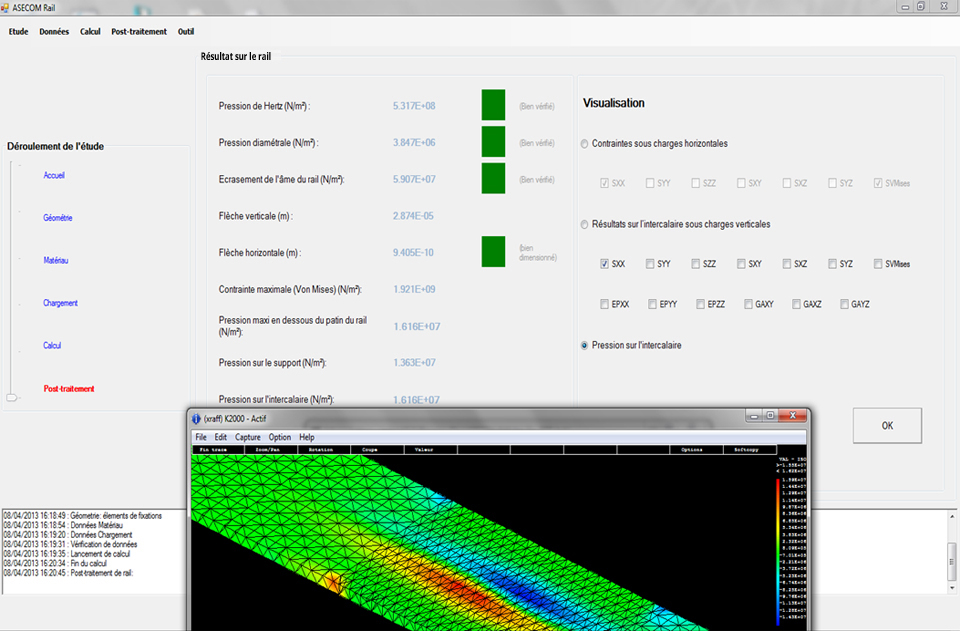This screenshot has width=960, height=631.
Task: Open the Post-traitement menu
Action: click(139, 31)
